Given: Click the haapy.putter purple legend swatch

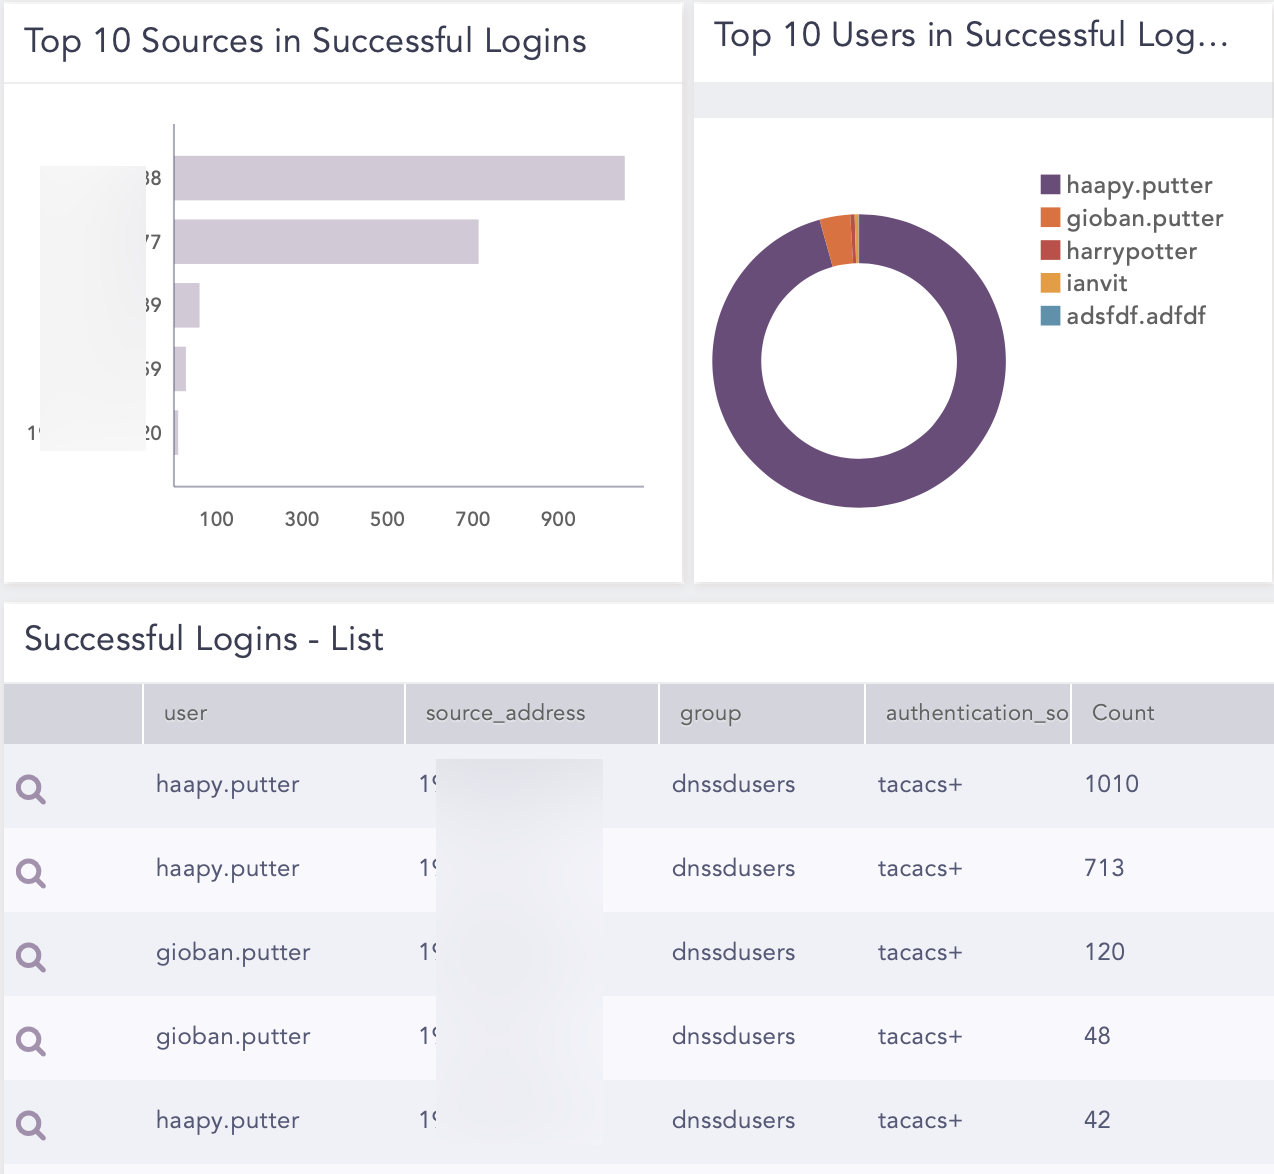Looking at the screenshot, I should click(1050, 185).
